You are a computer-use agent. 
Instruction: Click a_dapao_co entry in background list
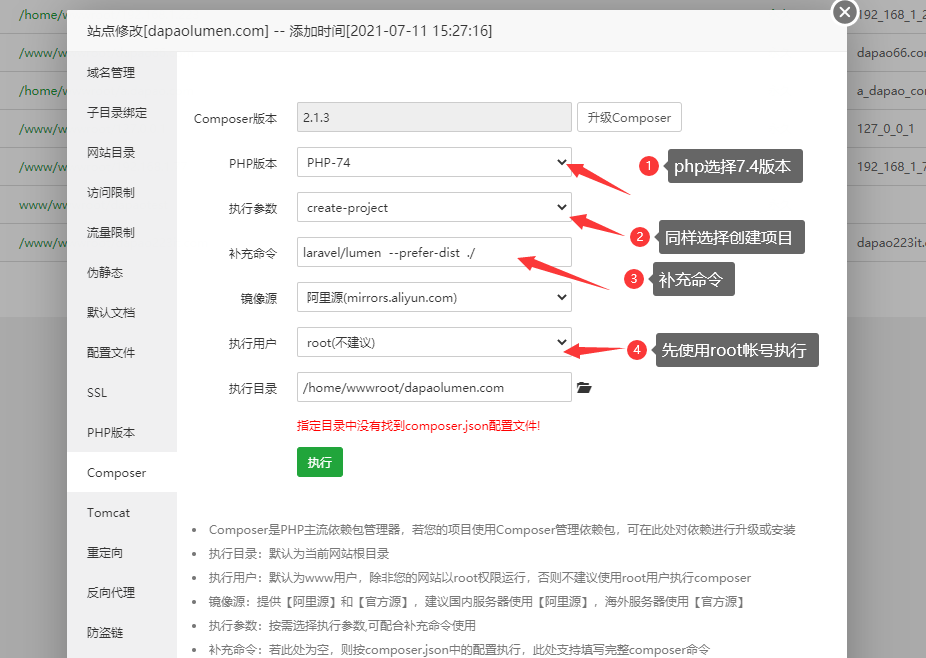[x=891, y=91]
